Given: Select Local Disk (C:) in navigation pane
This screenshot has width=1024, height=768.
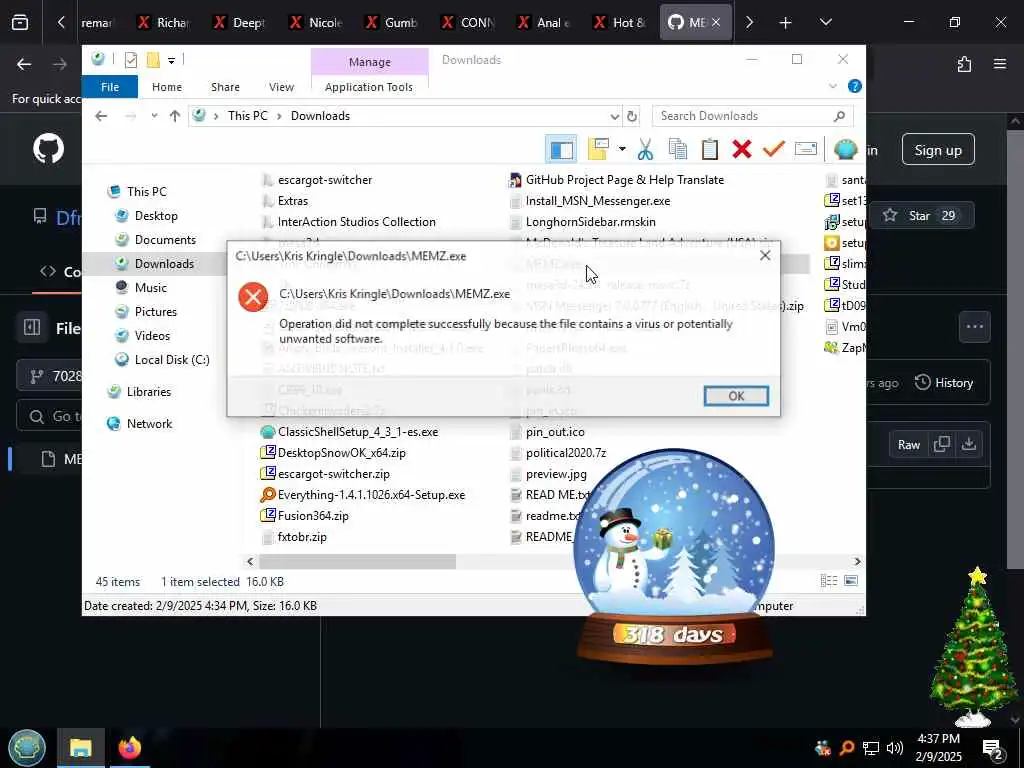Looking at the screenshot, I should (x=171, y=360).
